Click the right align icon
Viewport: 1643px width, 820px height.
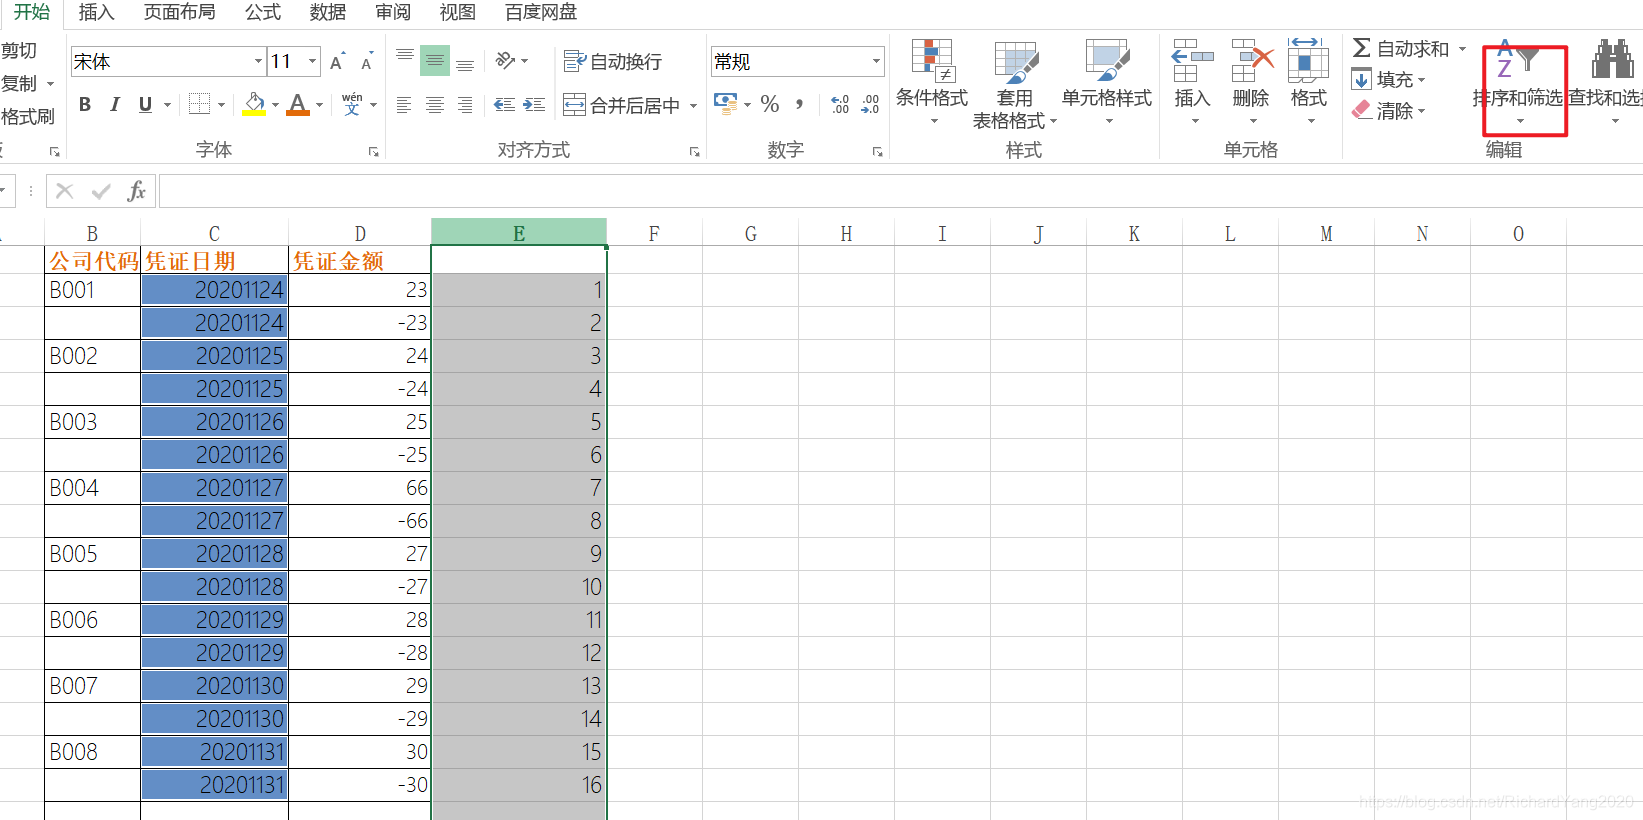465,105
